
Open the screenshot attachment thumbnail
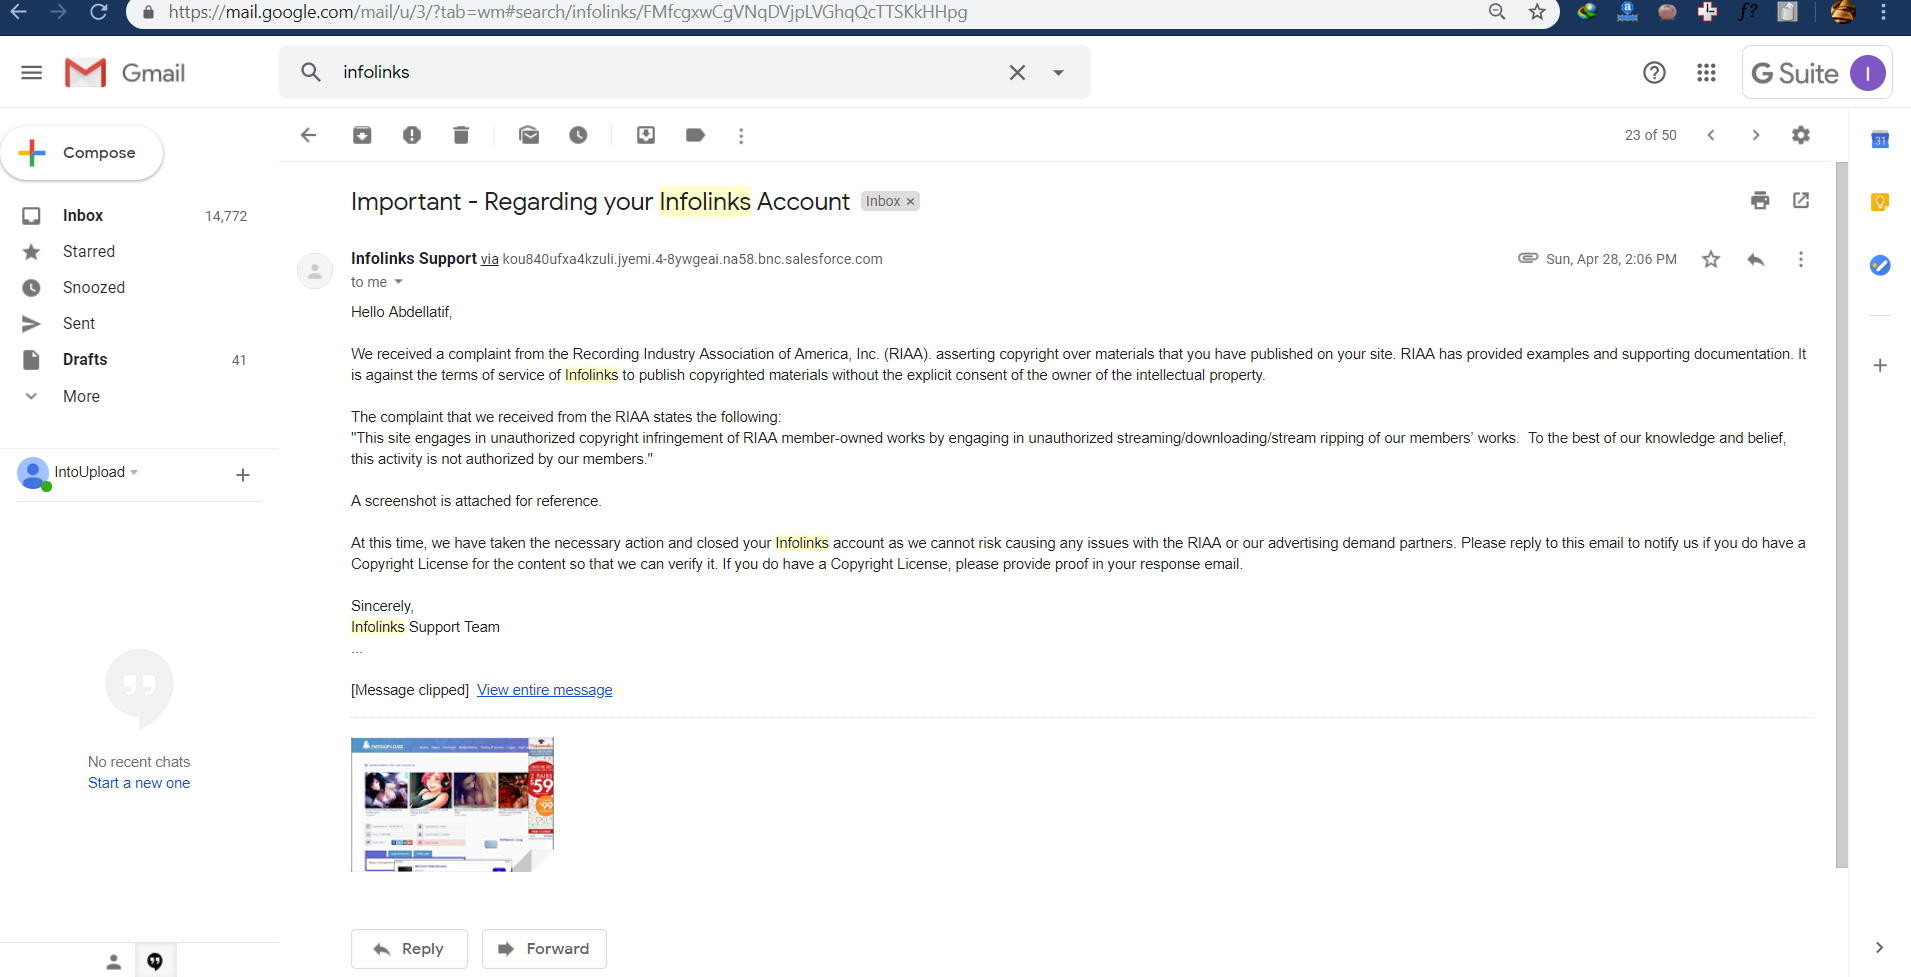pos(452,805)
